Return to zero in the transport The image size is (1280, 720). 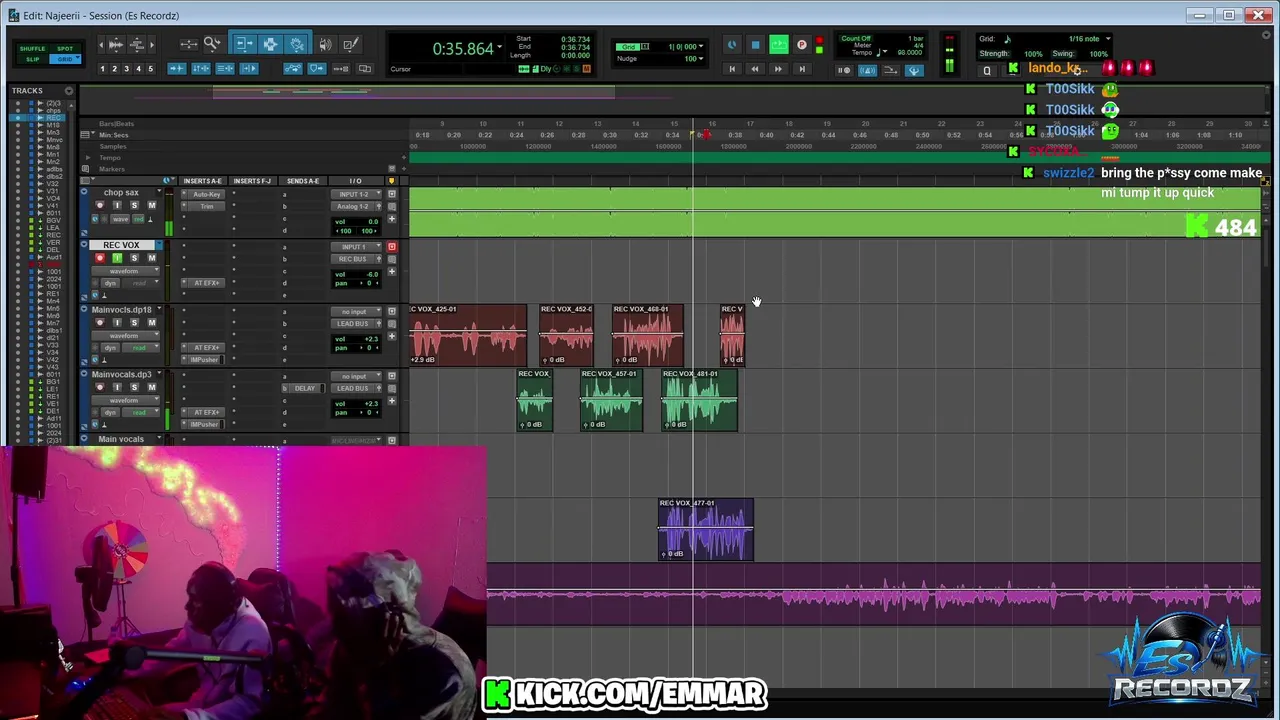point(732,69)
